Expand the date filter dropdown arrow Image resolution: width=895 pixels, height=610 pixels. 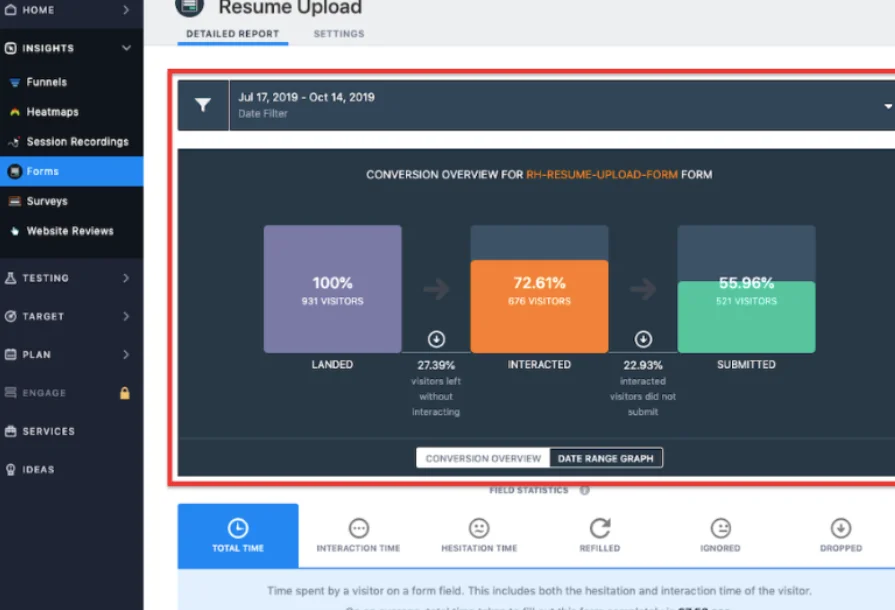point(888,106)
